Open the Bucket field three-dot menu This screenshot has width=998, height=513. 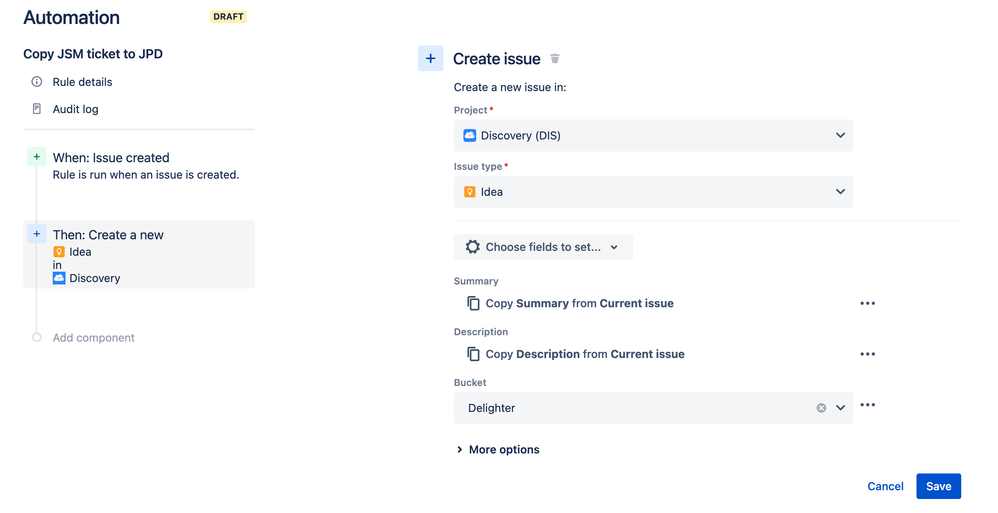pyautogui.click(x=867, y=405)
